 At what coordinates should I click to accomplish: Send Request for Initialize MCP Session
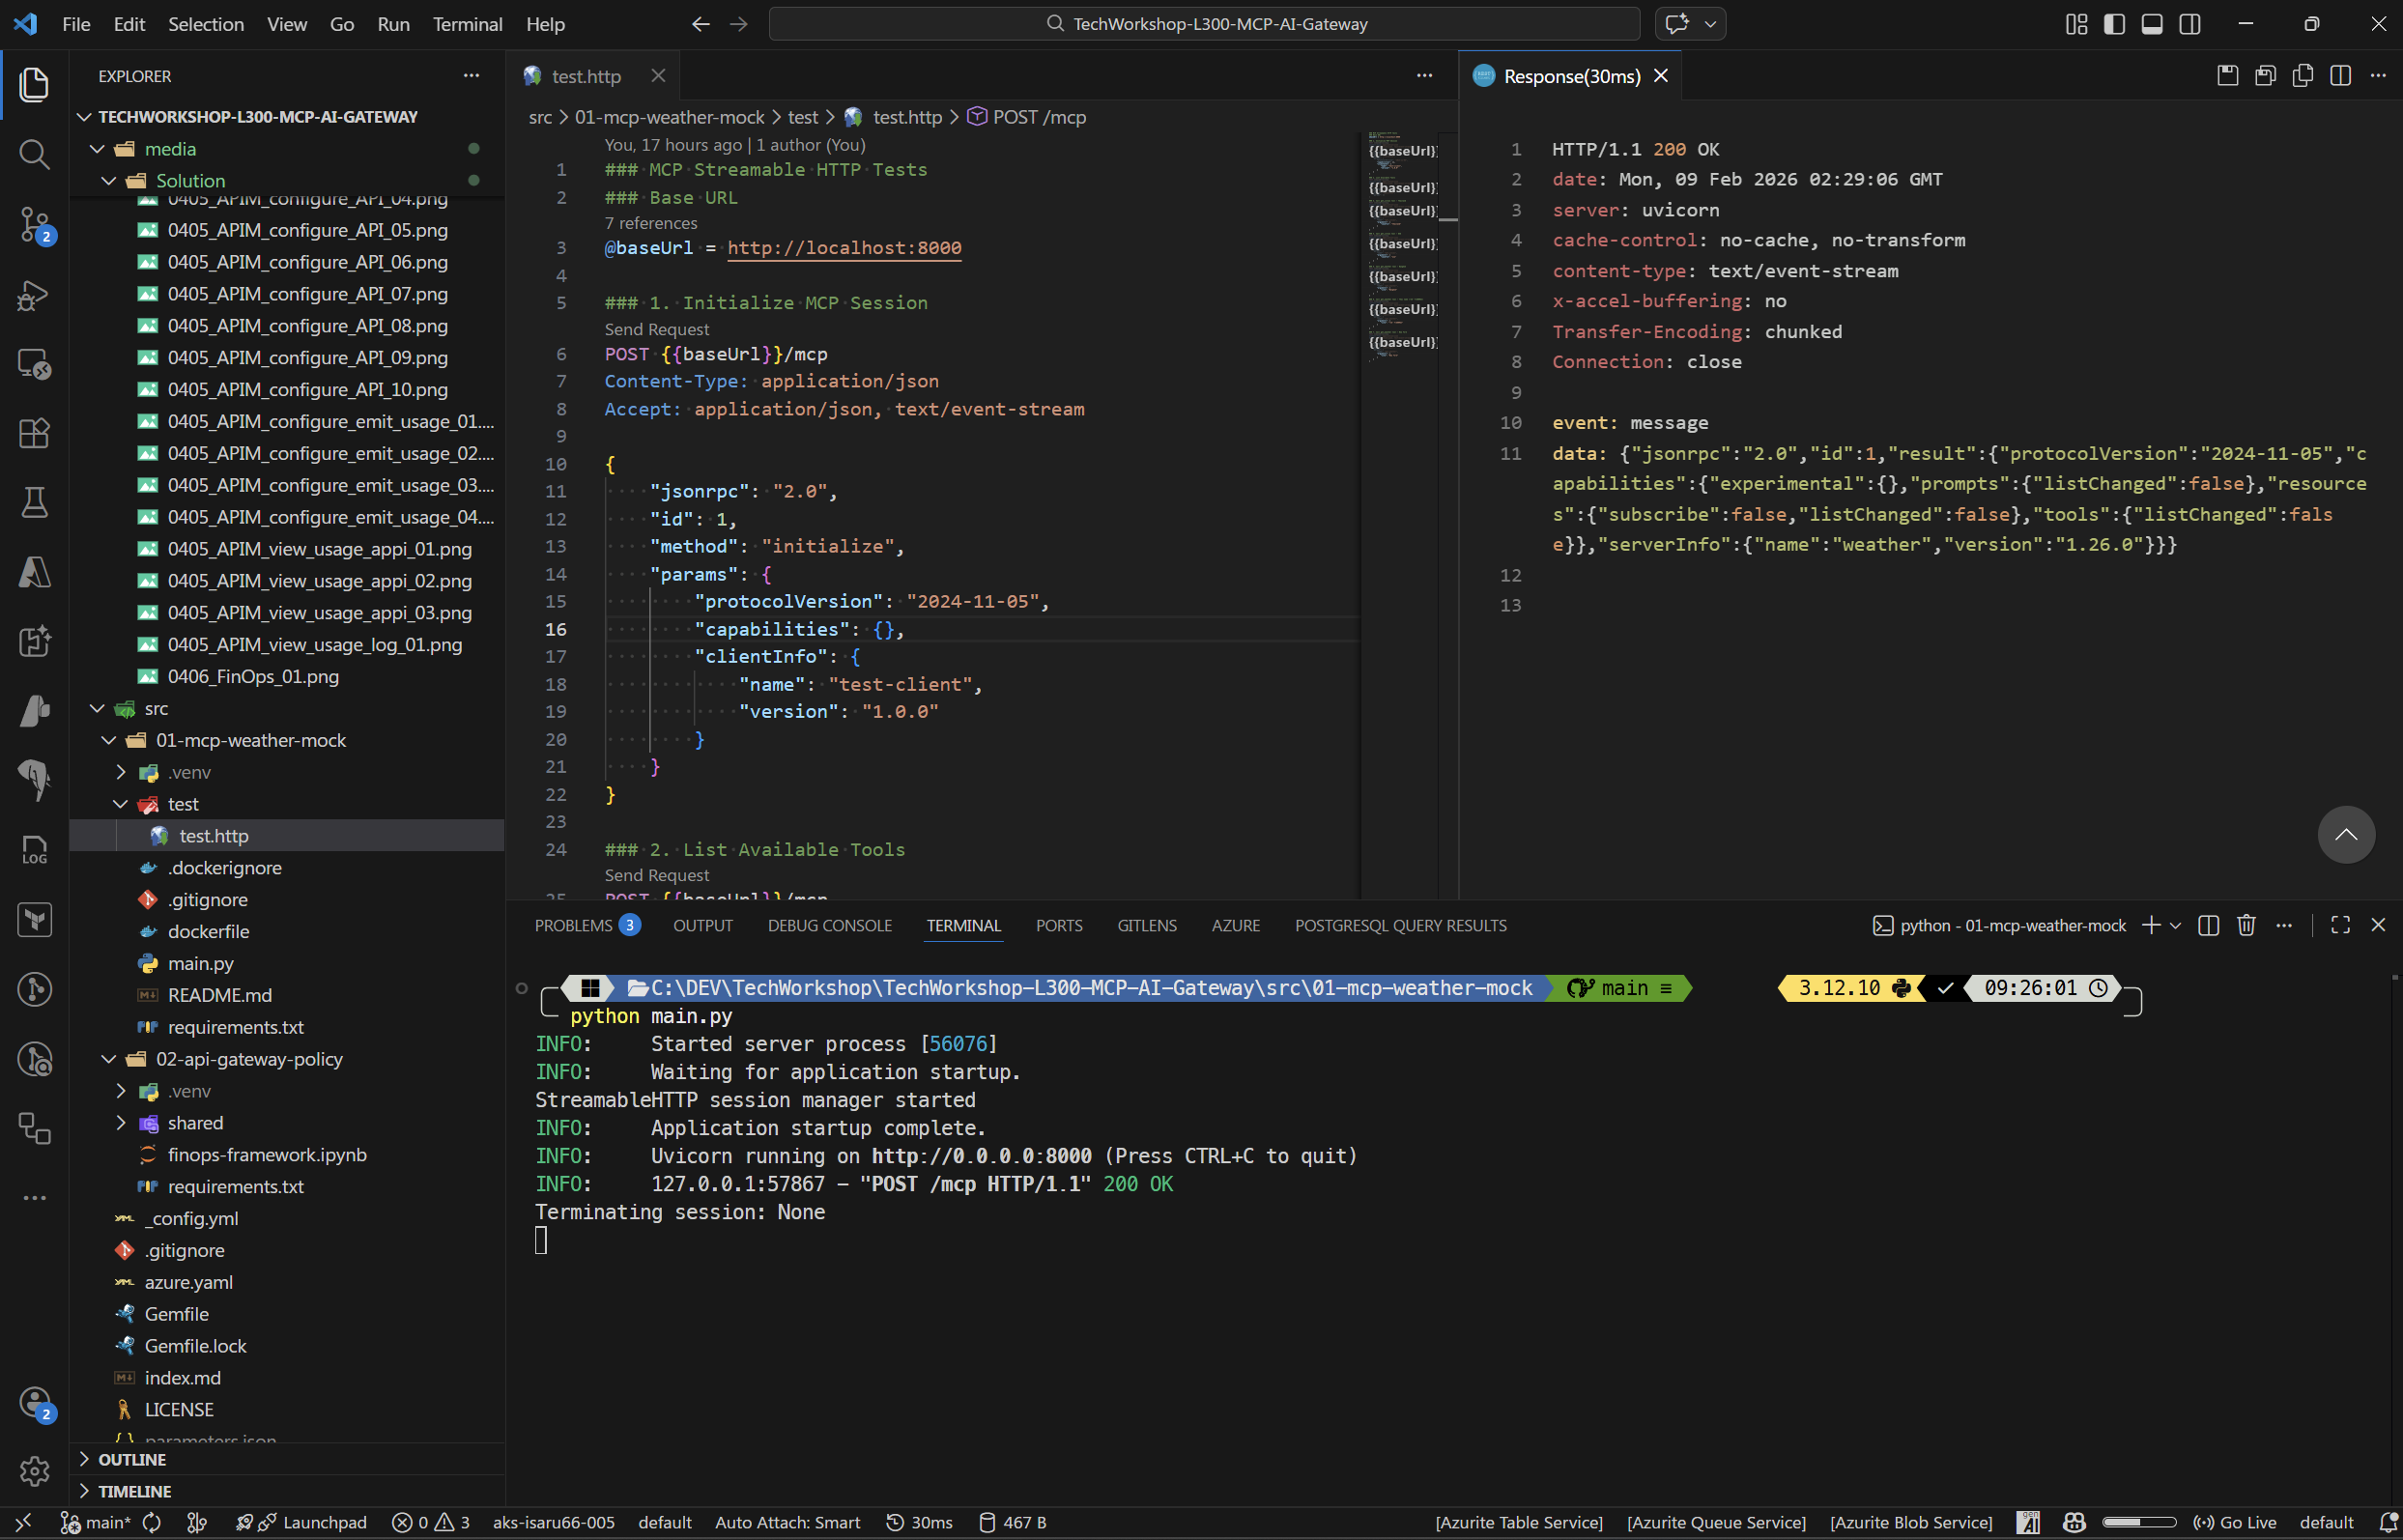point(657,329)
